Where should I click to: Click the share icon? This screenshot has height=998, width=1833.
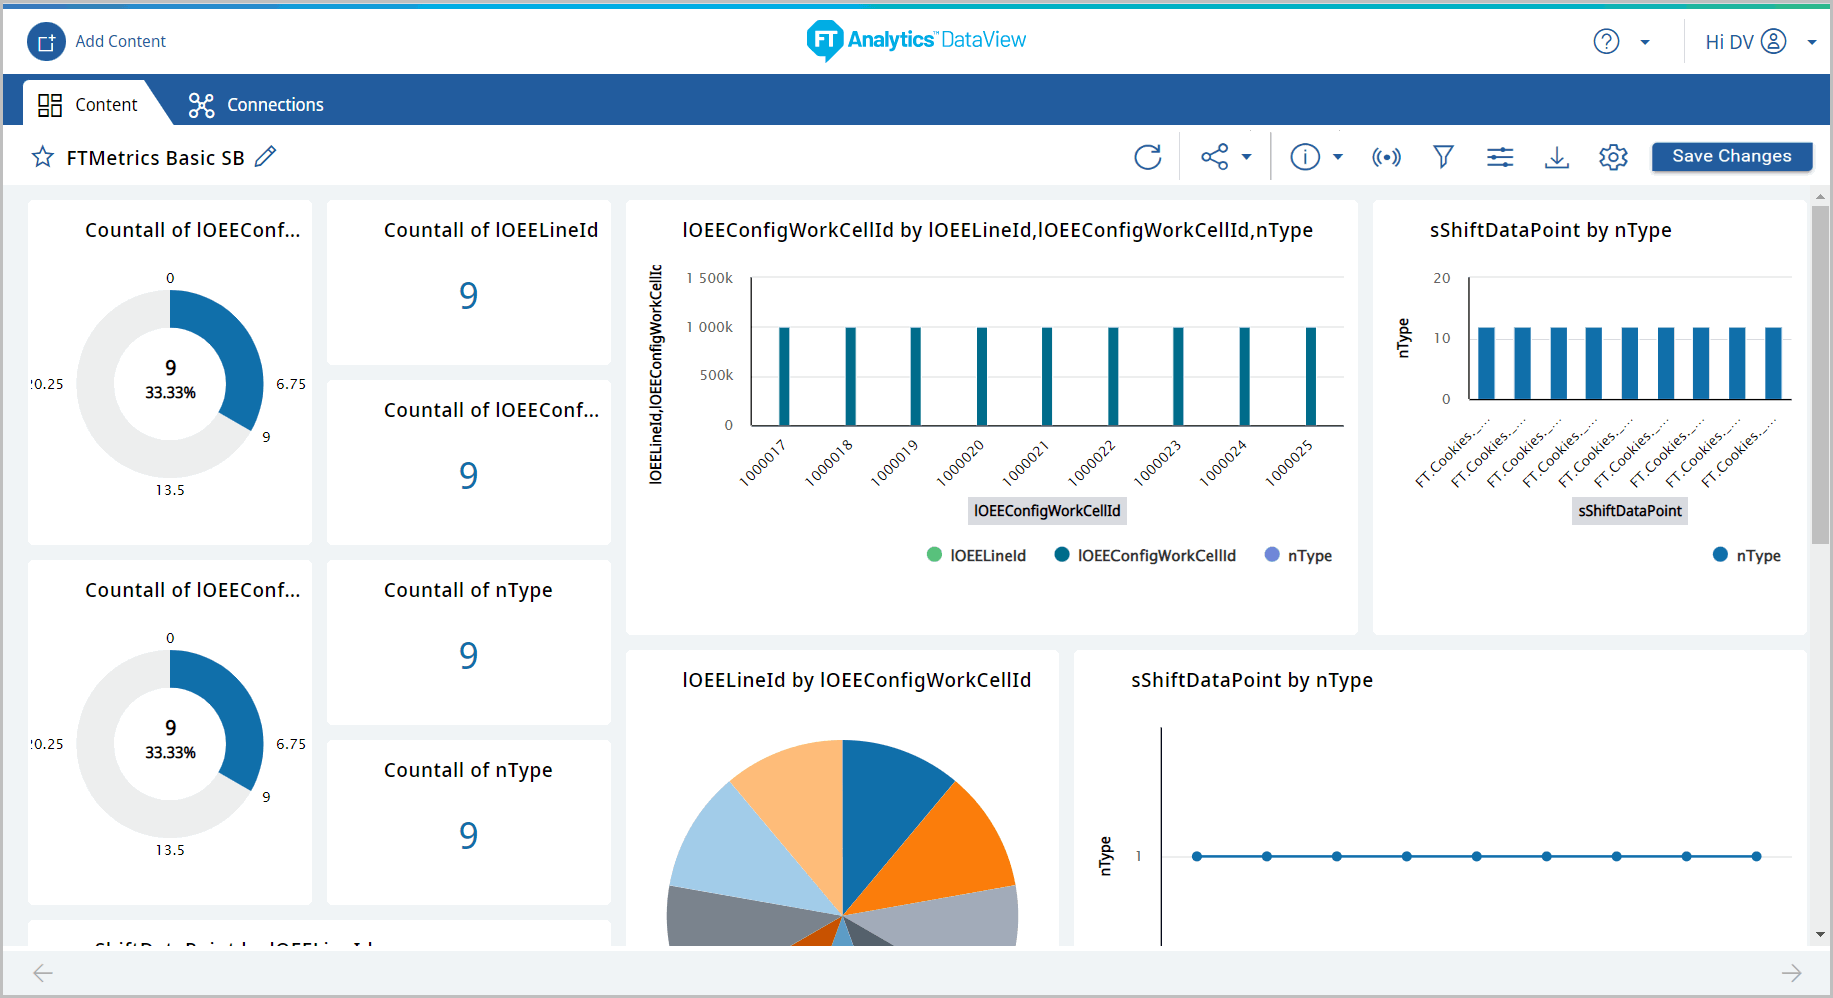(1214, 157)
